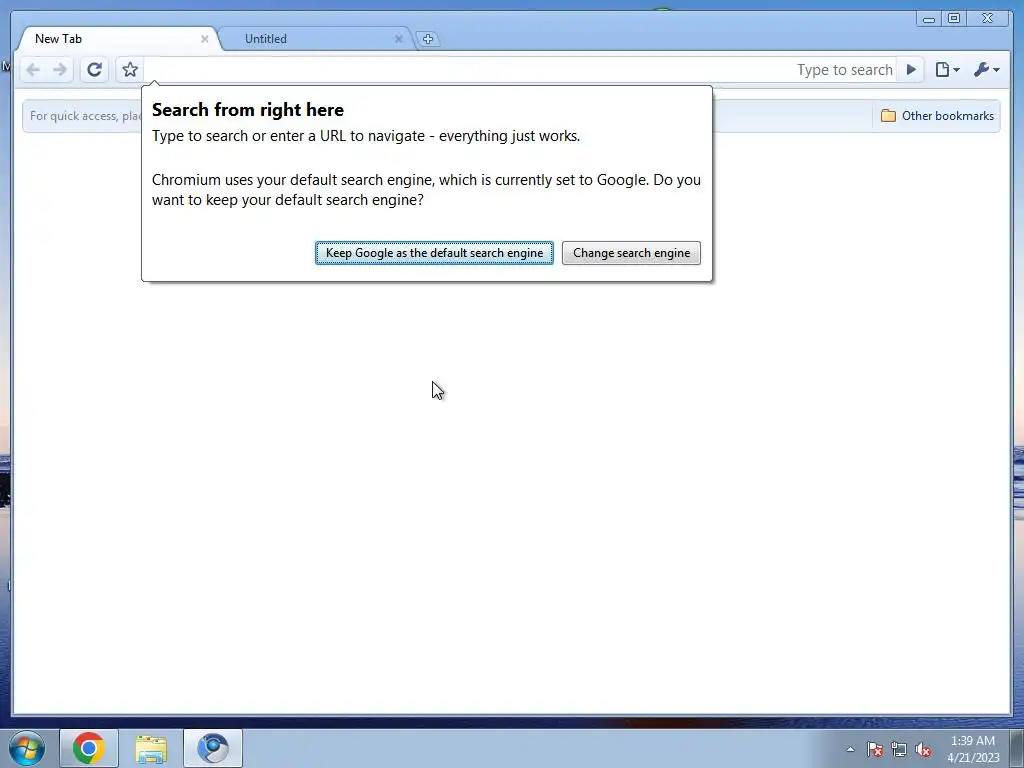Open the page control menu
The image size is (1024, 768).
tap(948, 70)
